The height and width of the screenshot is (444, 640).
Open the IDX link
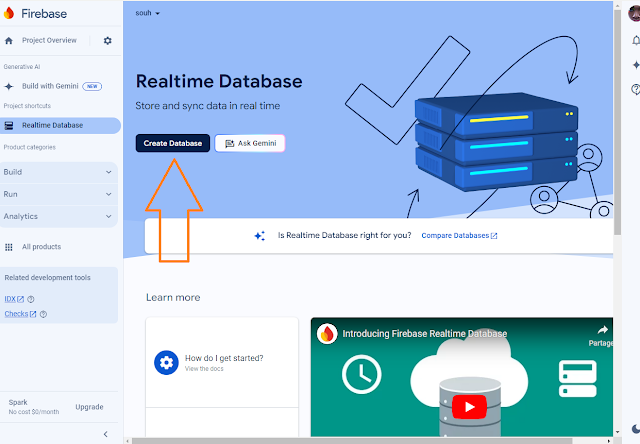pos(14,299)
